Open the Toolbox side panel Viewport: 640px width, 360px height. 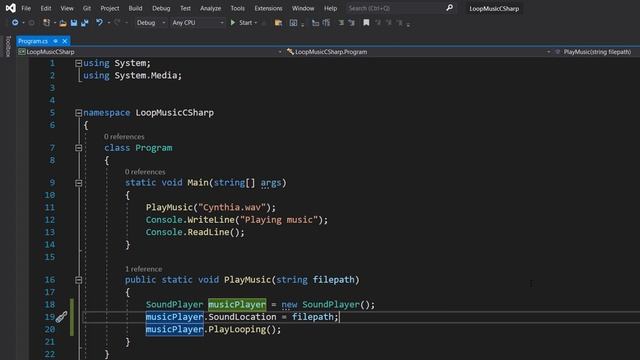tap(8, 46)
